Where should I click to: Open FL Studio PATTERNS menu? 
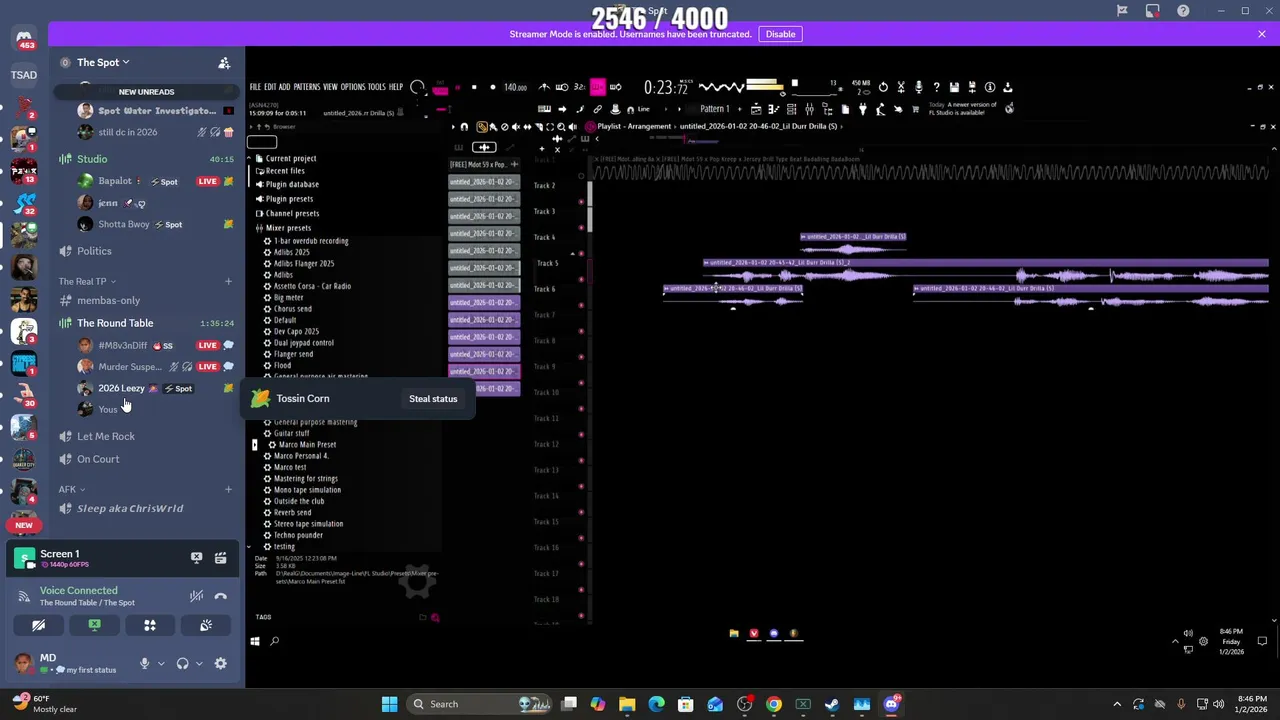click(307, 87)
